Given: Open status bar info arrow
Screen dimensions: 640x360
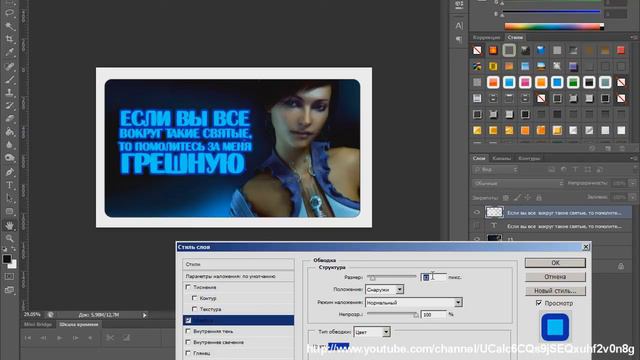Looking at the screenshot, I should pos(144,315).
